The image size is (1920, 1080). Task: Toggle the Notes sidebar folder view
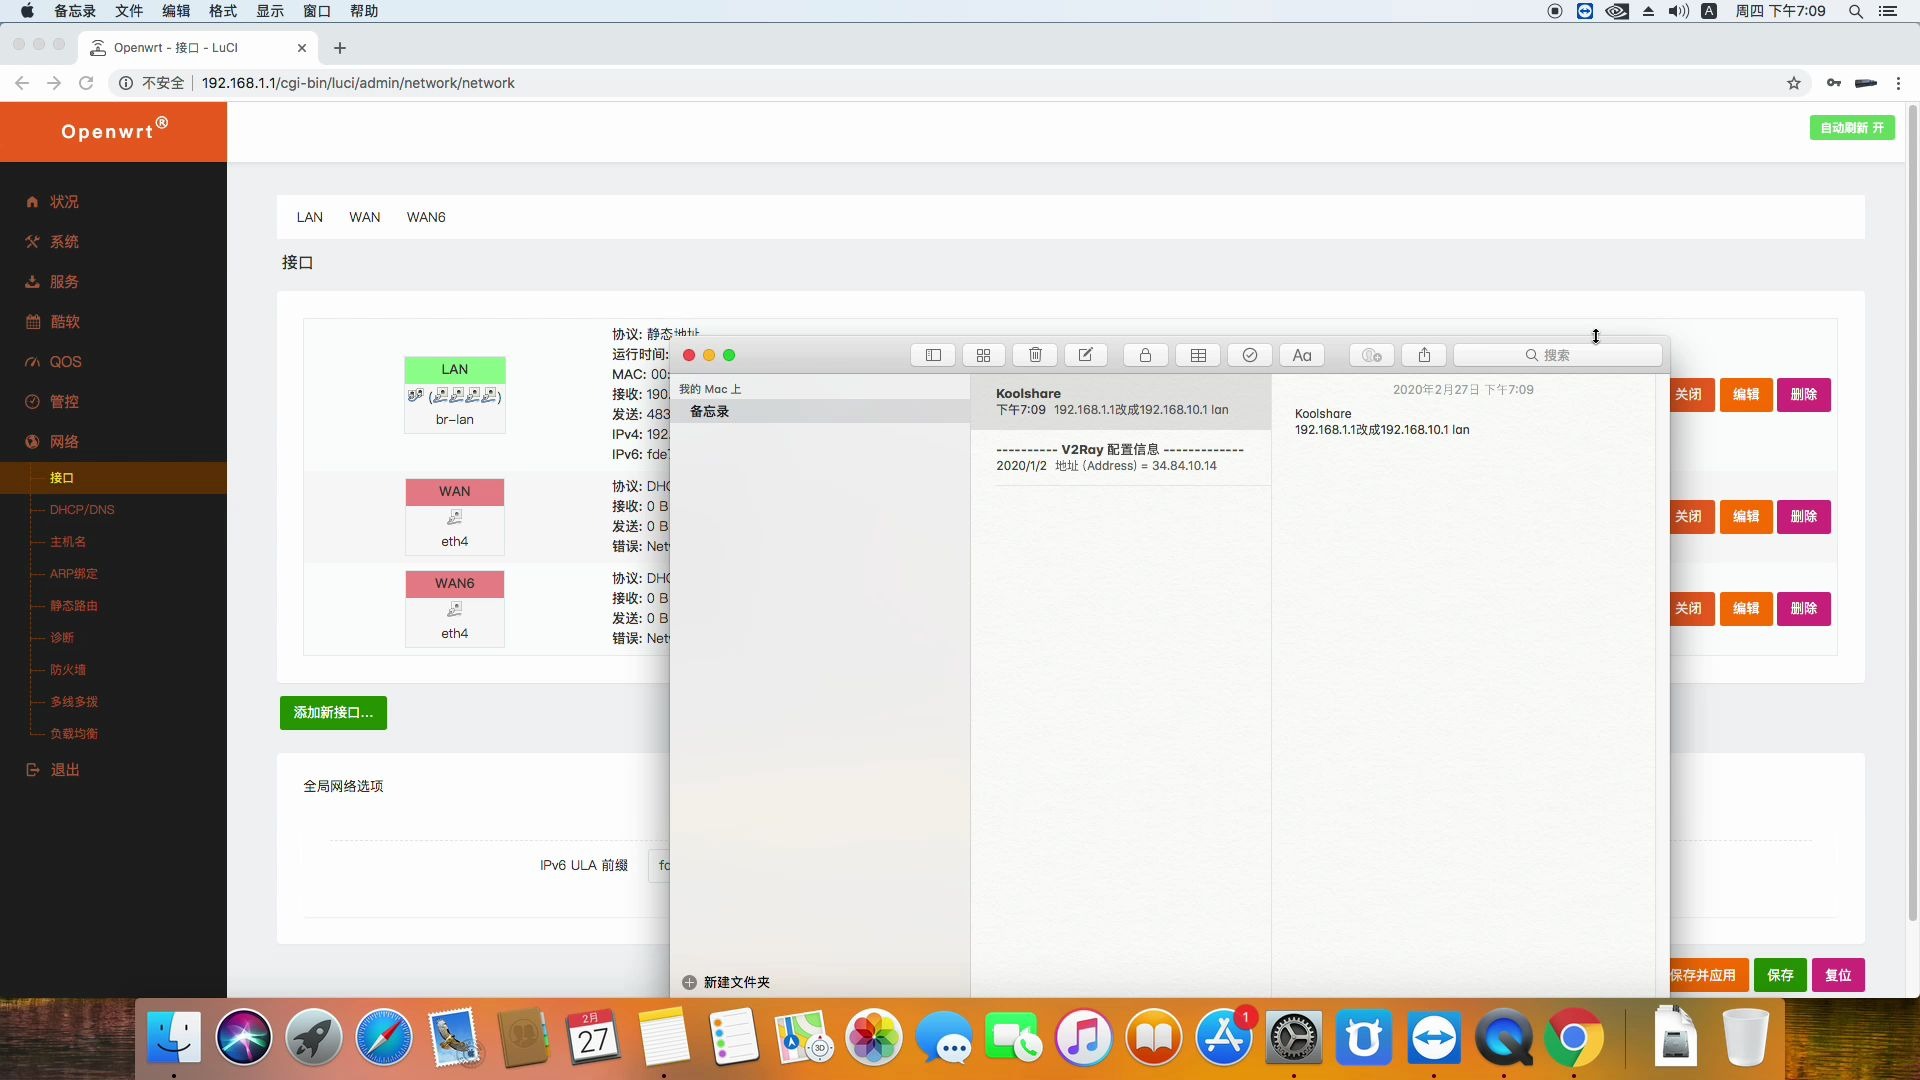[933, 355]
